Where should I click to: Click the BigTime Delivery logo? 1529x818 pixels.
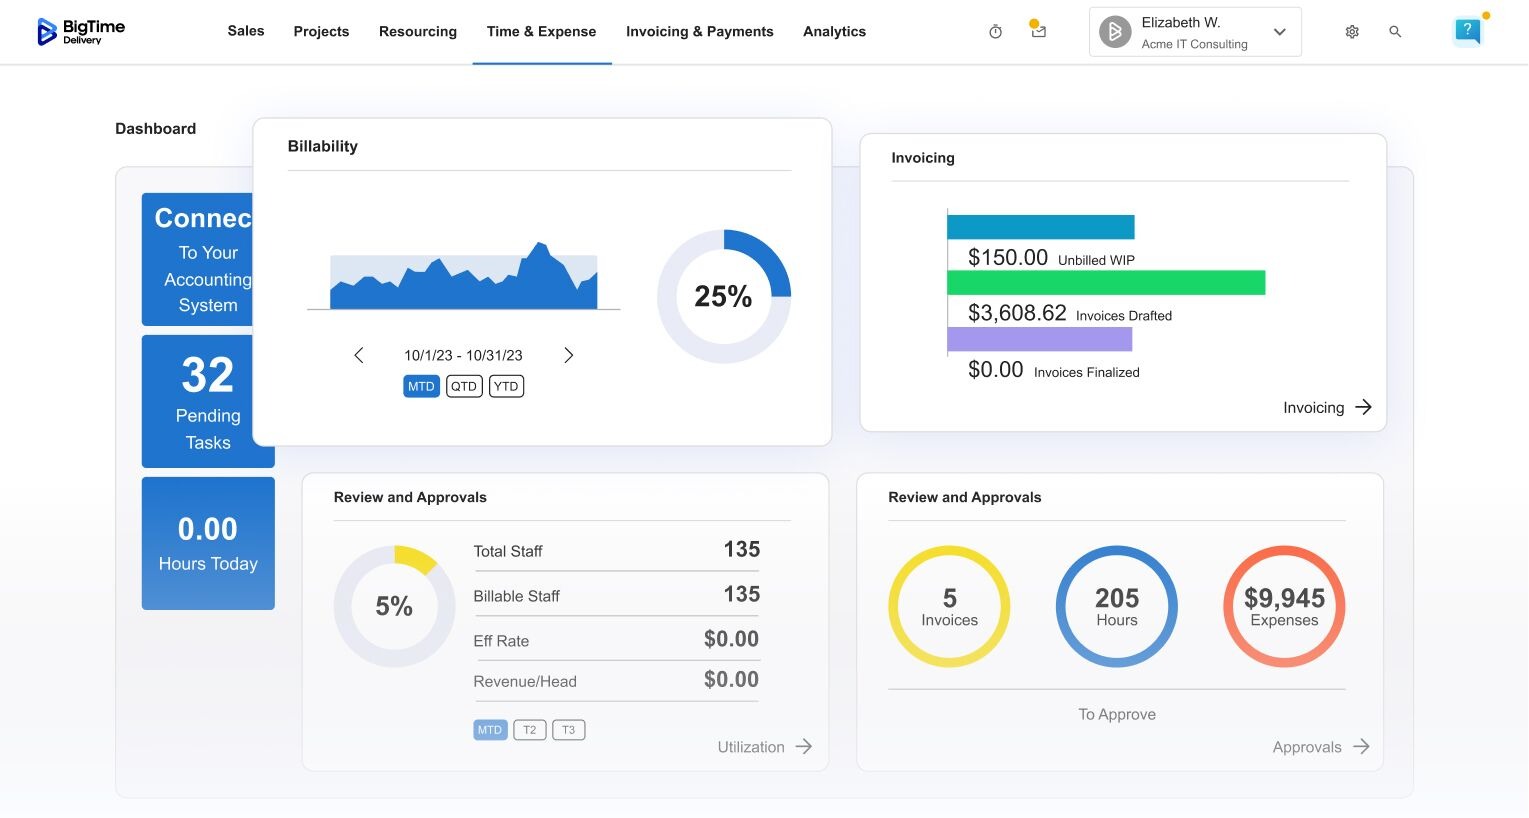pos(81,32)
